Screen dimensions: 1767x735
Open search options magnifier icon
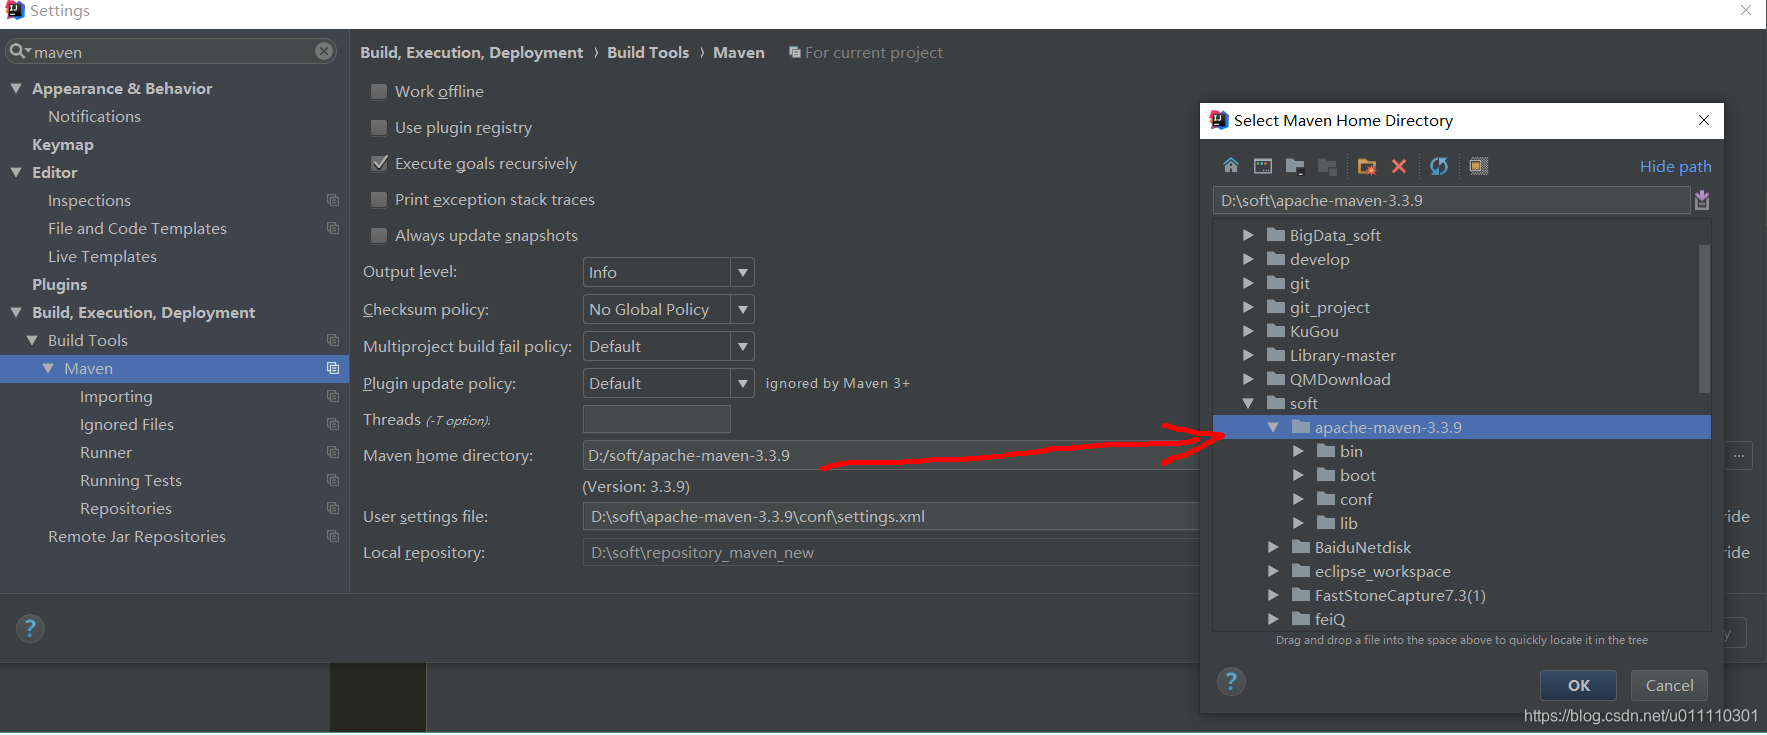(20, 51)
